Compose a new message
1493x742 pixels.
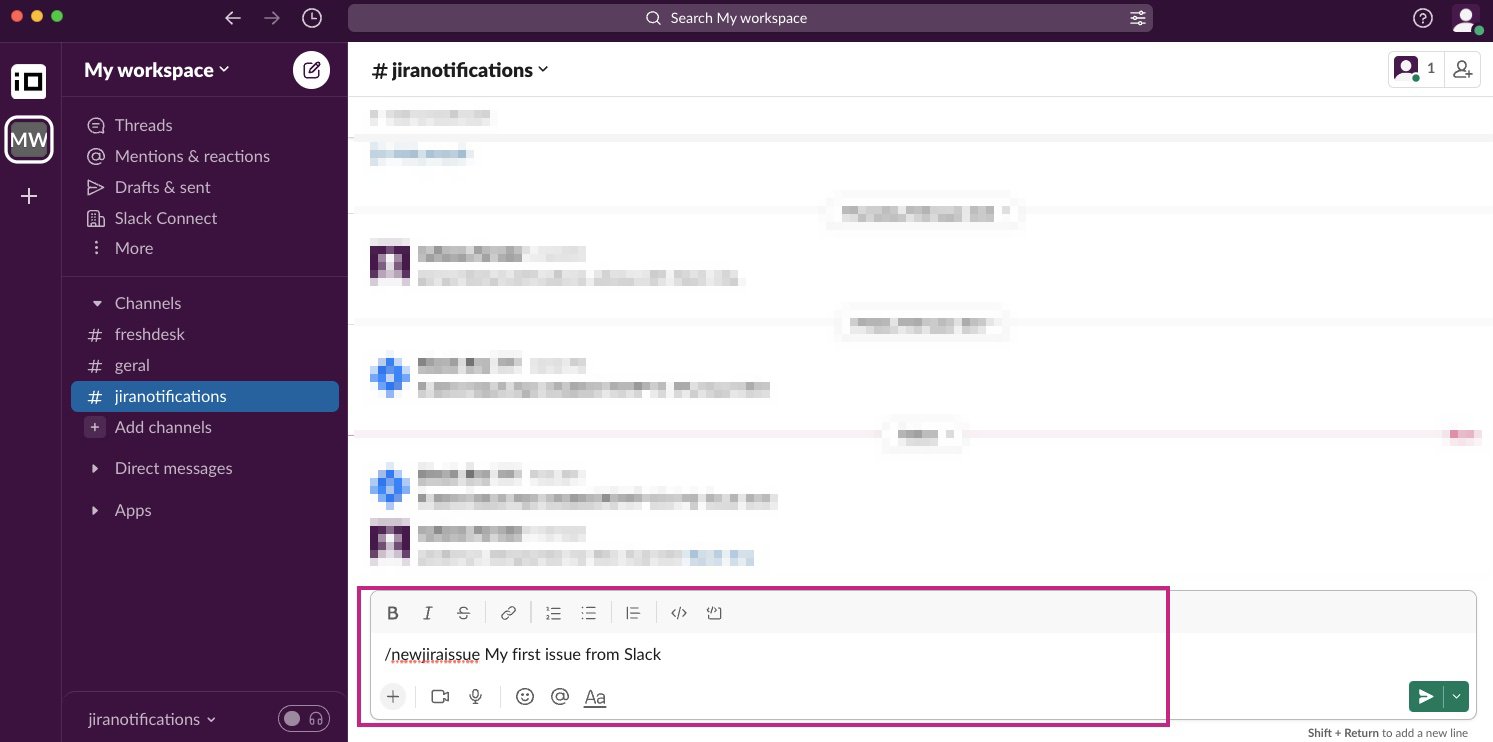point(311,70)
